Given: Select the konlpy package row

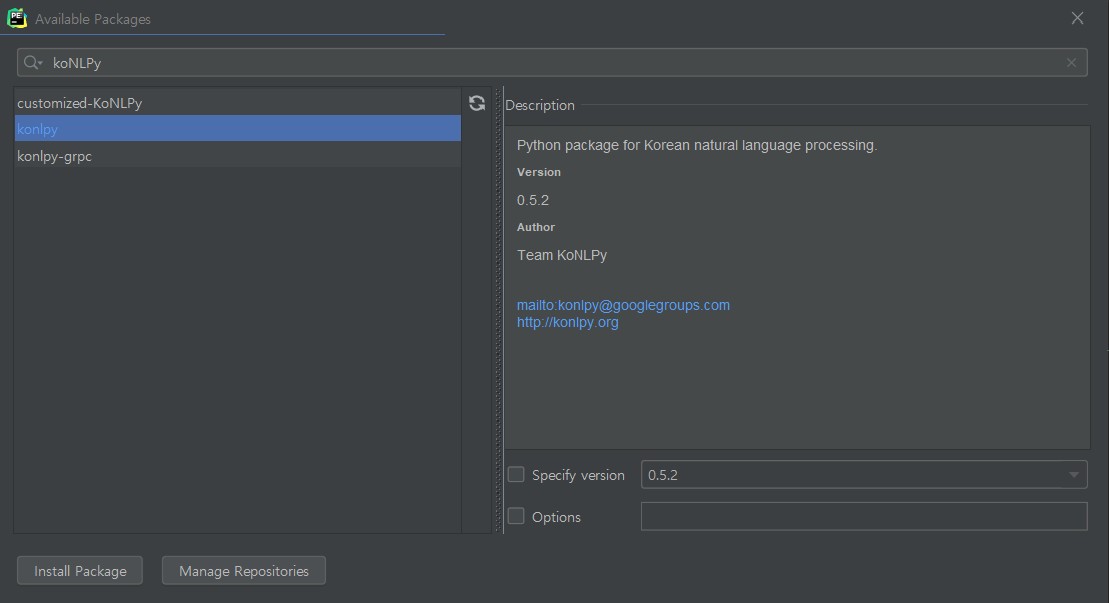Looking at the screenshot, I should [x=238, y=129].
